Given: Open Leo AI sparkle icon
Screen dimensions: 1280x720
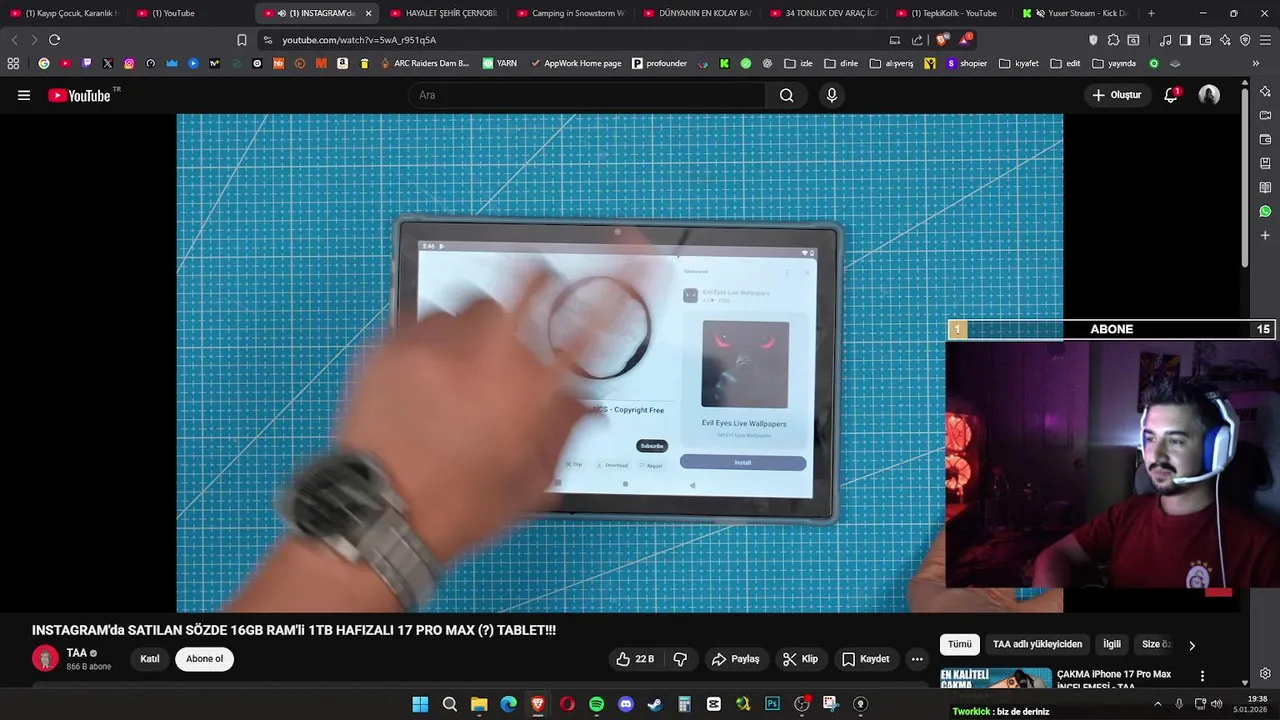Looking at the screenshot, I should coord(1225,40).
